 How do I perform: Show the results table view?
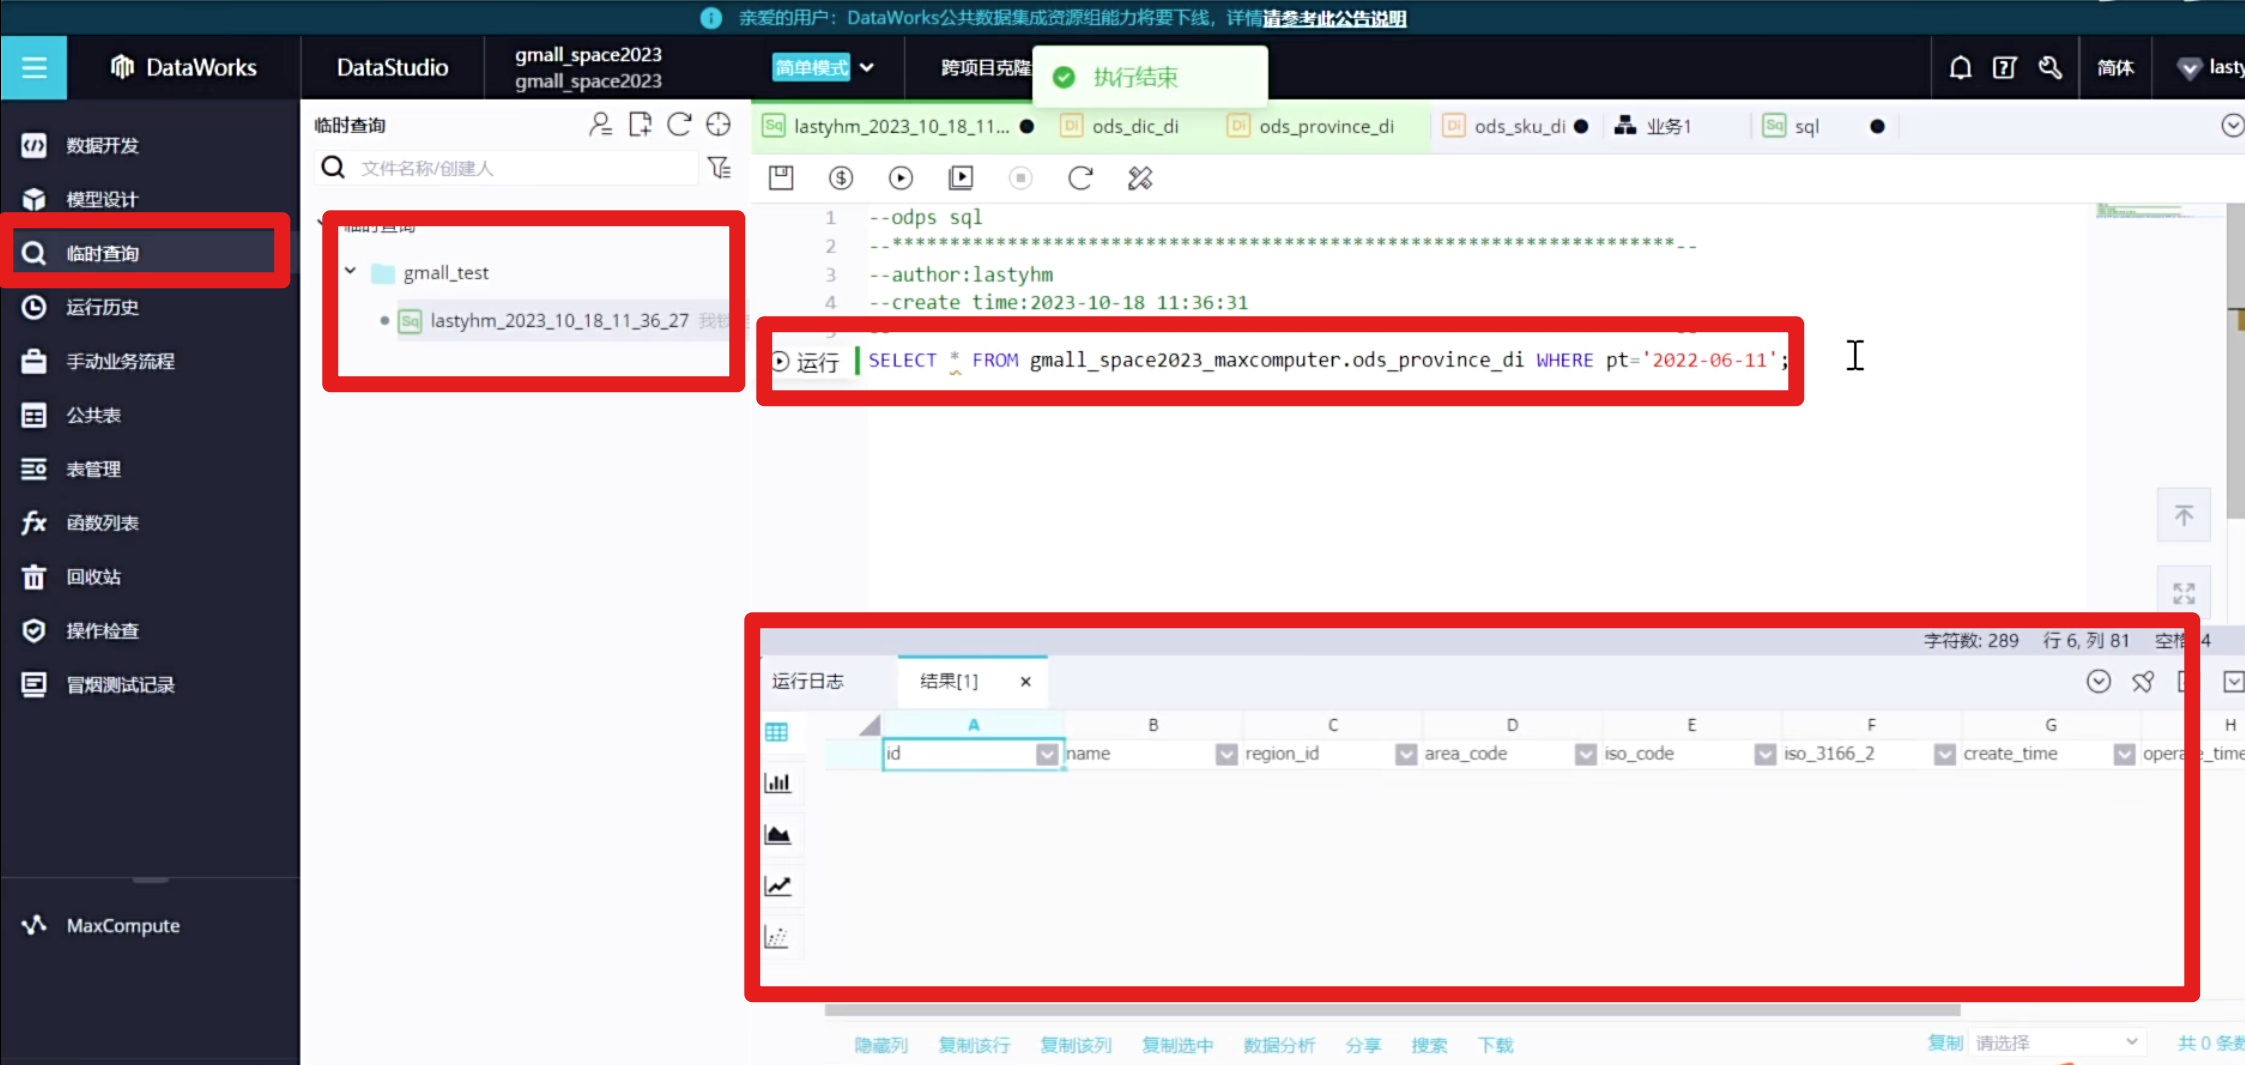tap(777, 732)
